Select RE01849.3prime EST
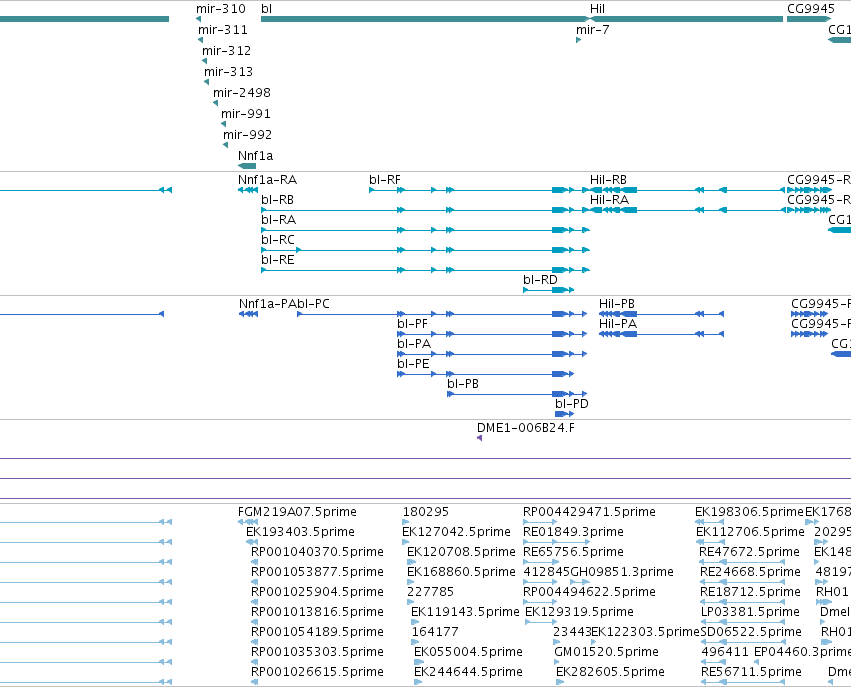 click(557, 542)
